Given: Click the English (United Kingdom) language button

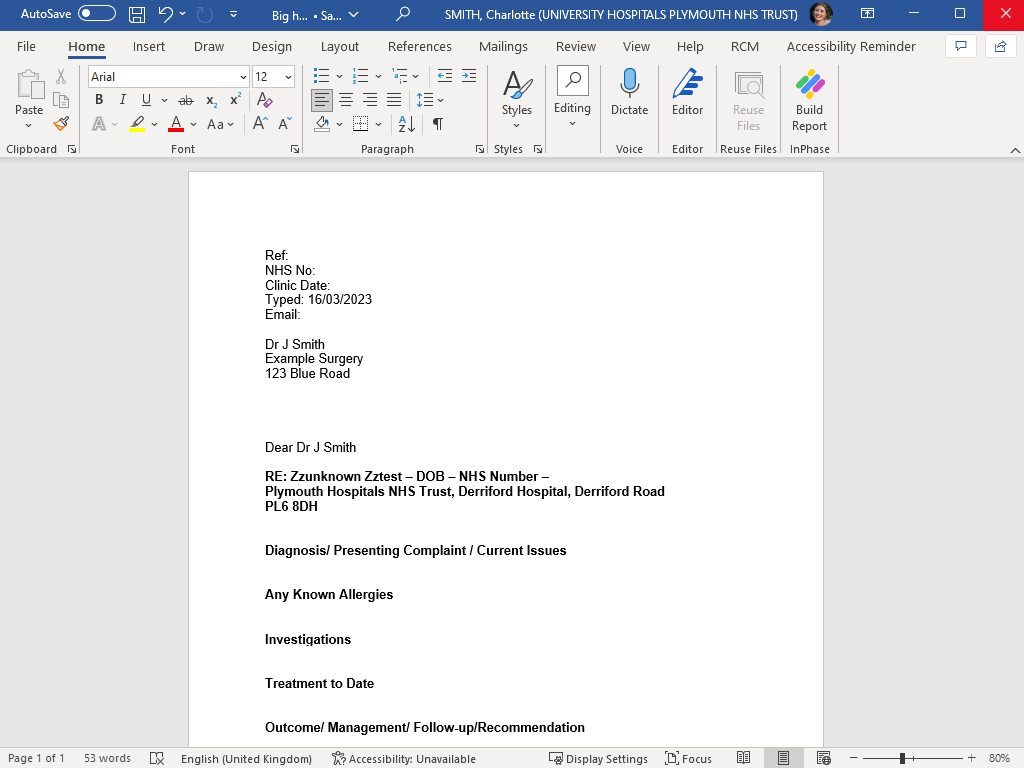Looking at the screenshot, I should pyautogui.click(x=246, y=758).
